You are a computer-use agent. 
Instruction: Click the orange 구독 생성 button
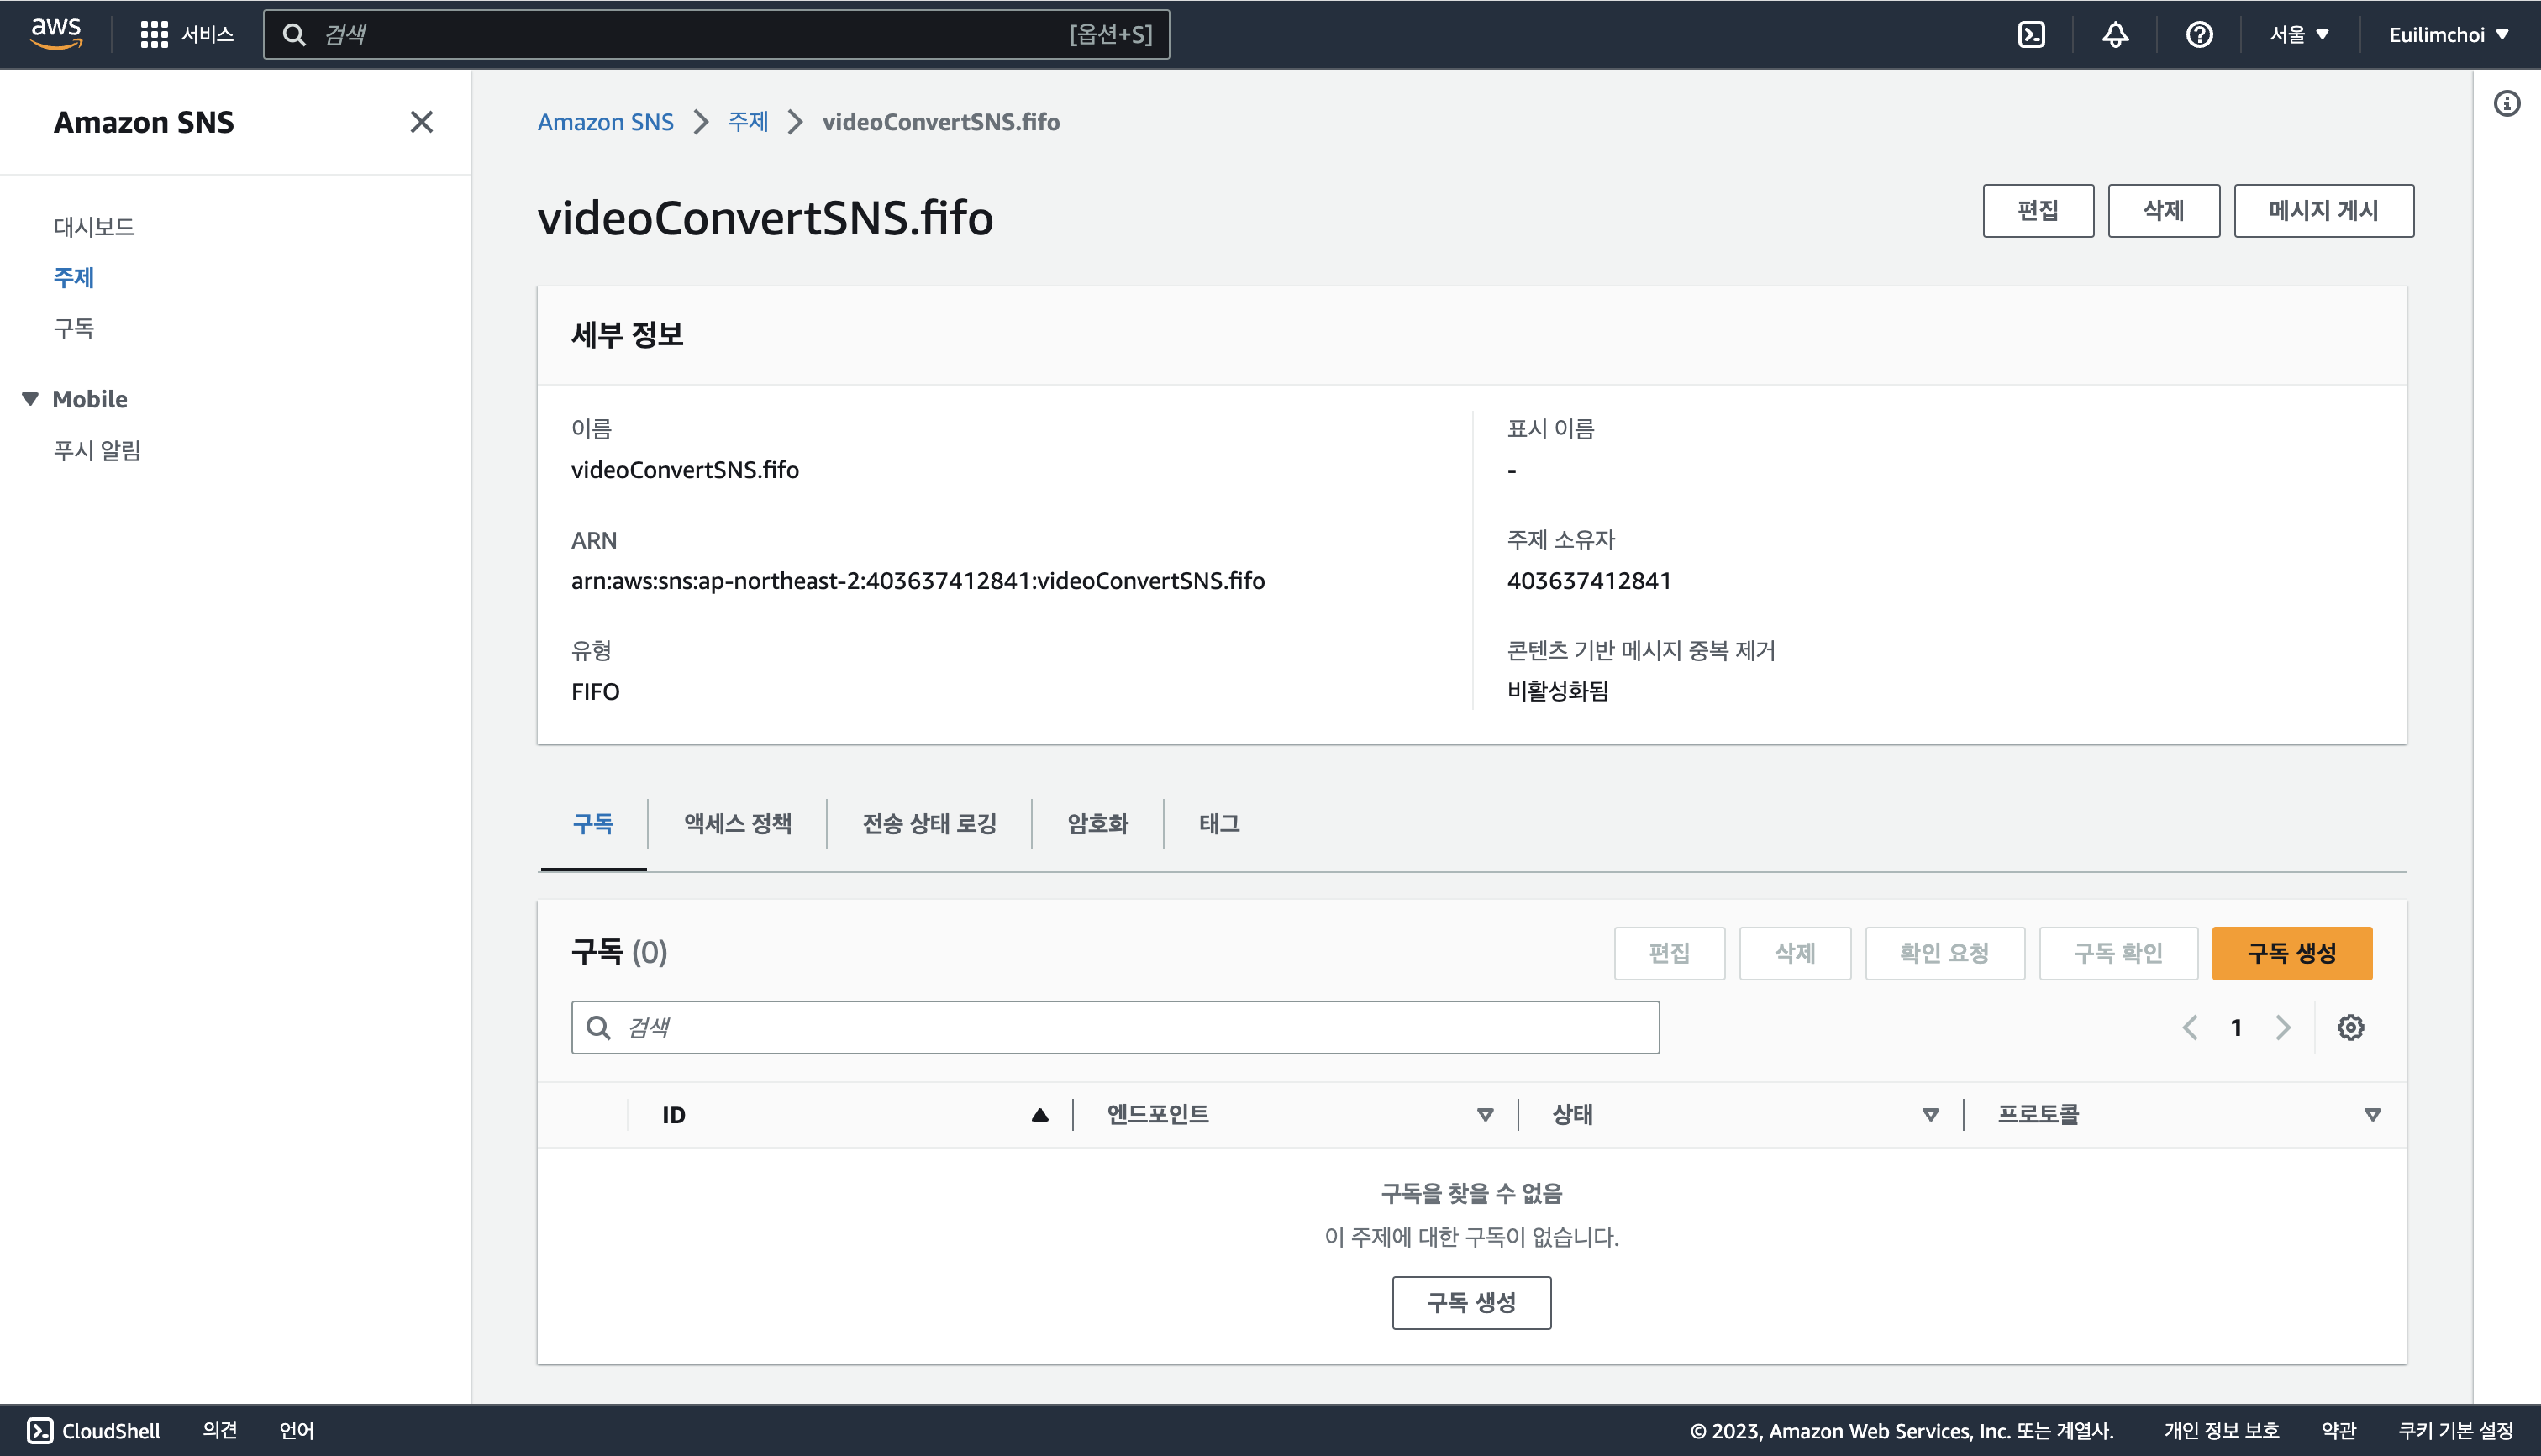coord(2291,953)
